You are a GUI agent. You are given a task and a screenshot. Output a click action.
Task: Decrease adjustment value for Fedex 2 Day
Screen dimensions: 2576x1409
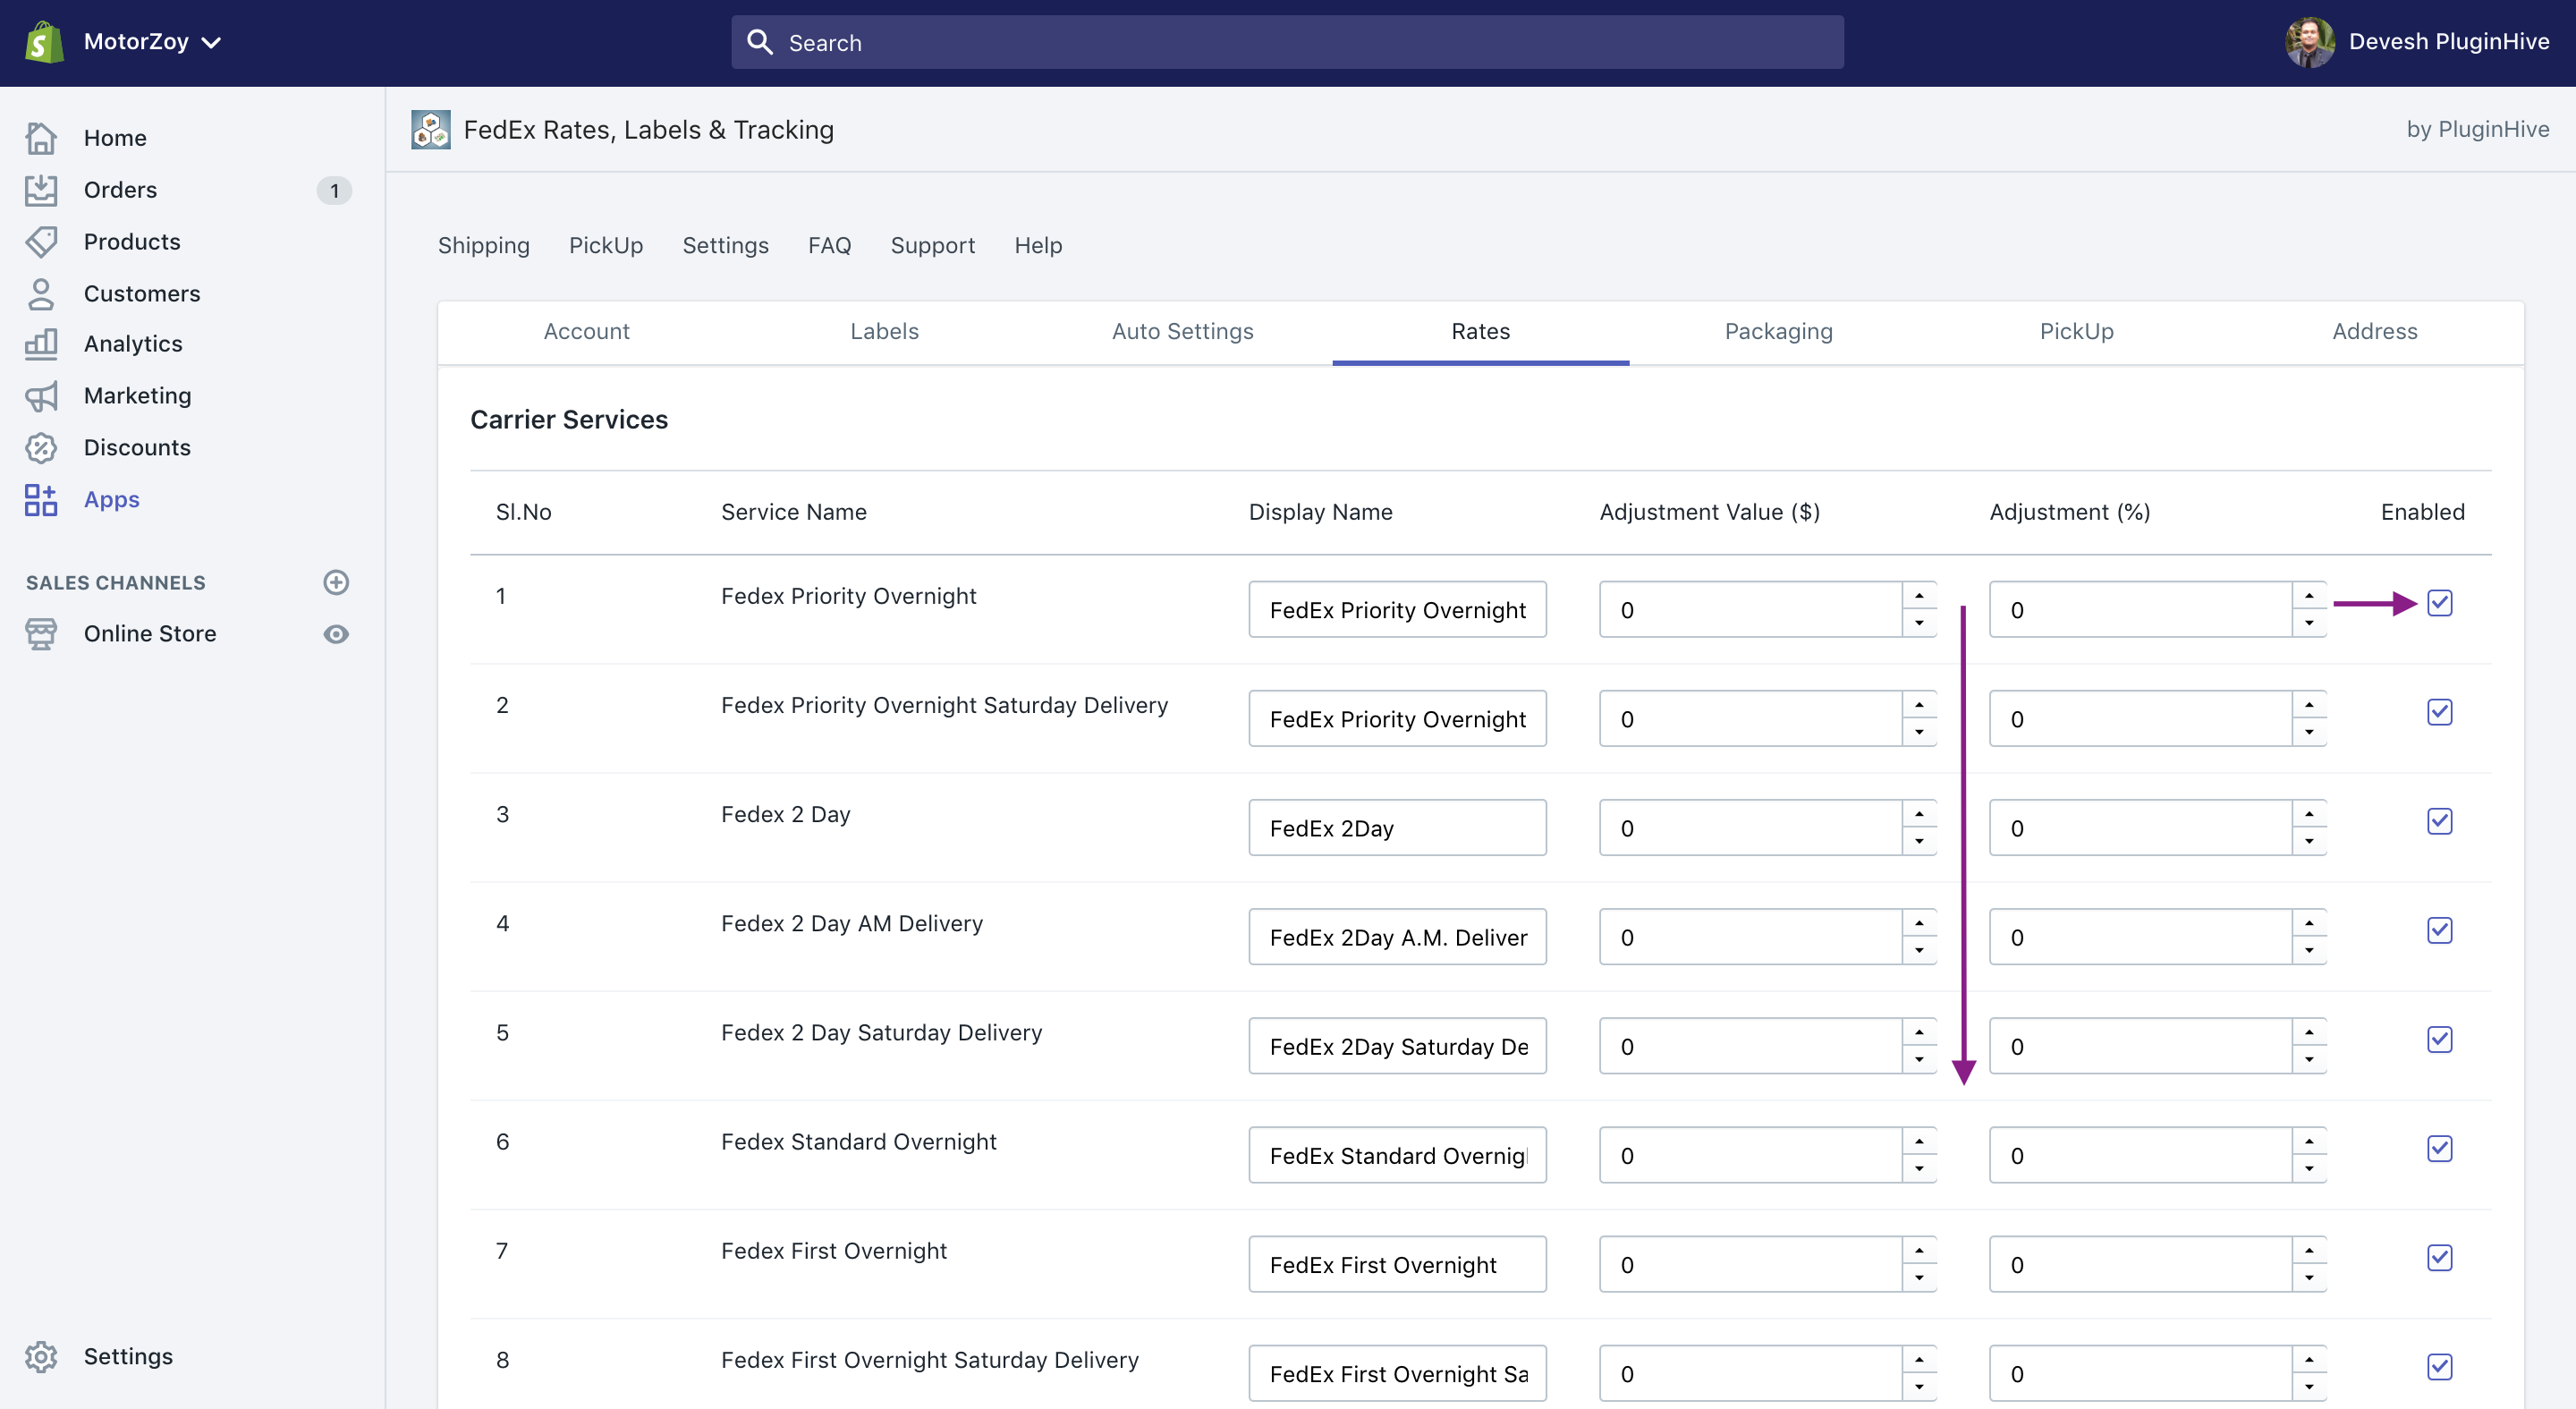click(1919, 841)
